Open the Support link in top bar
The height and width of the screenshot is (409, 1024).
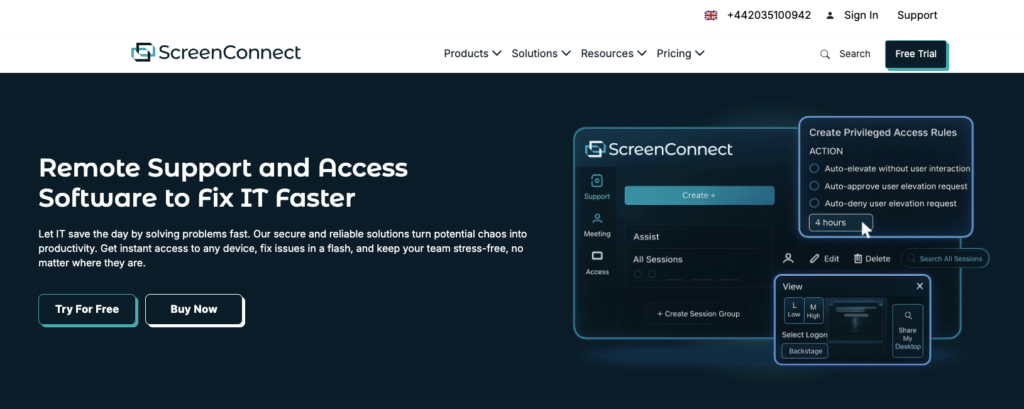coord(917,15)
